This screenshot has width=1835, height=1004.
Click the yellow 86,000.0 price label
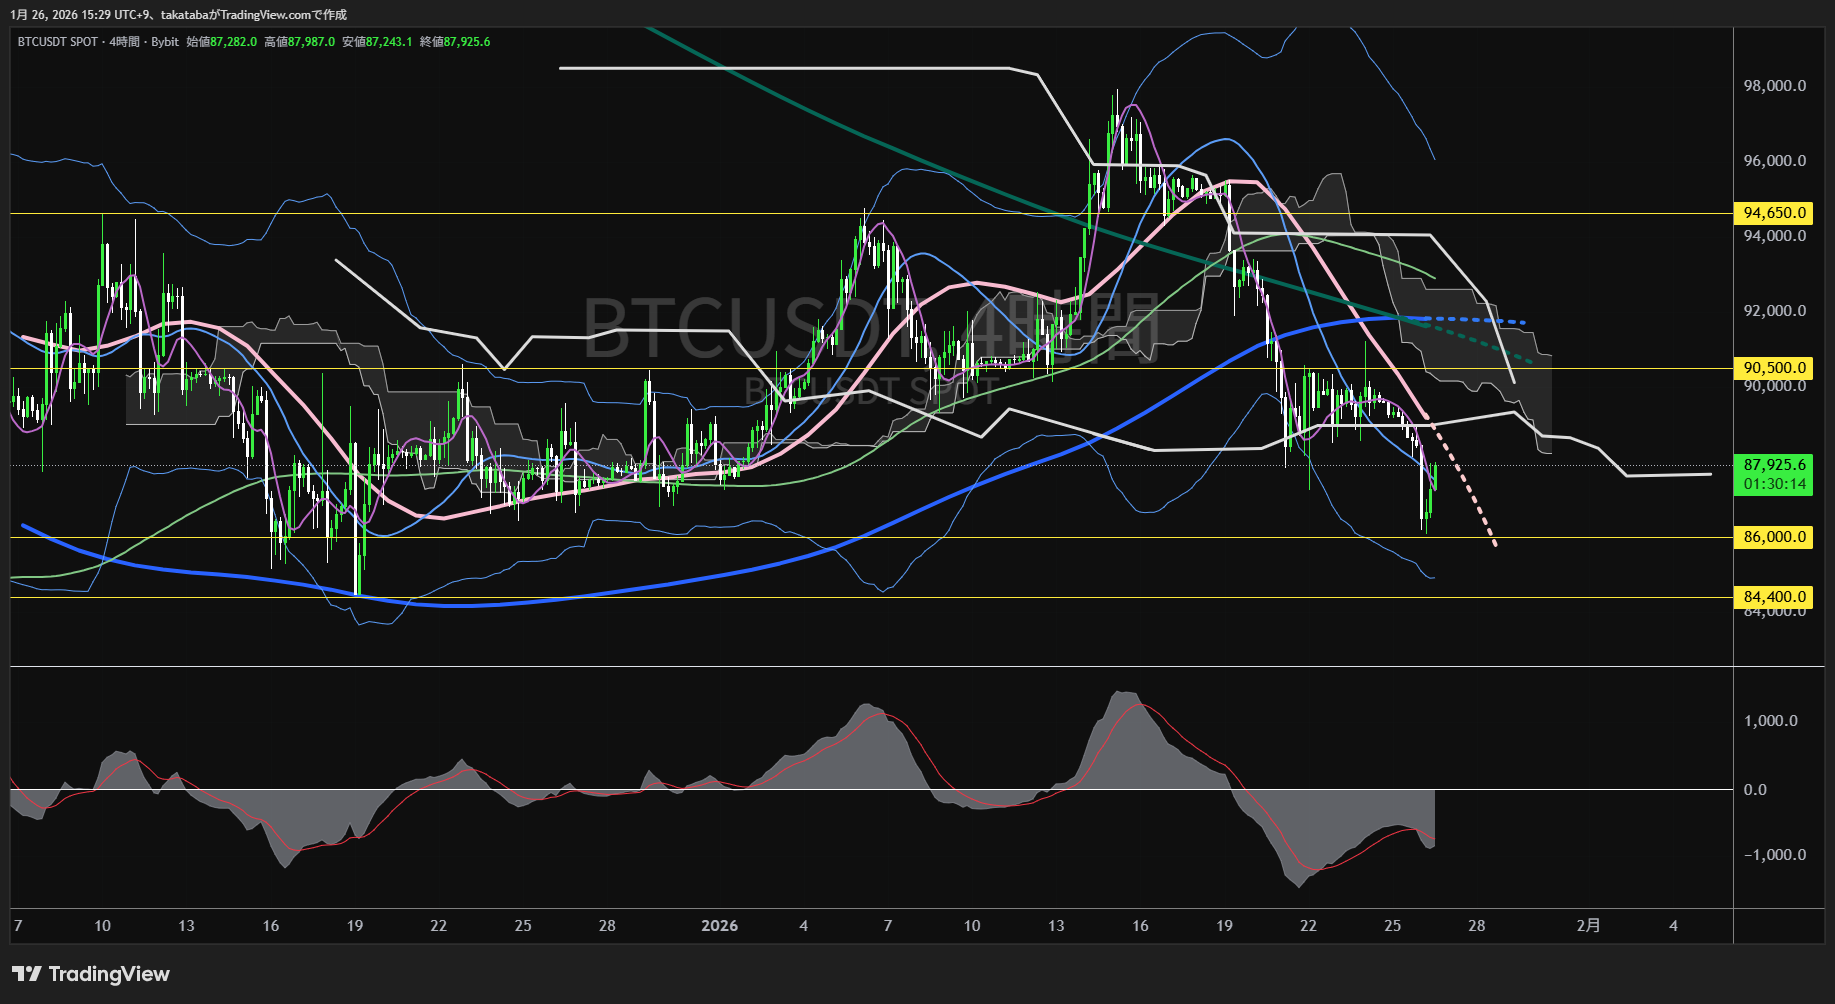click(1774, 537)
